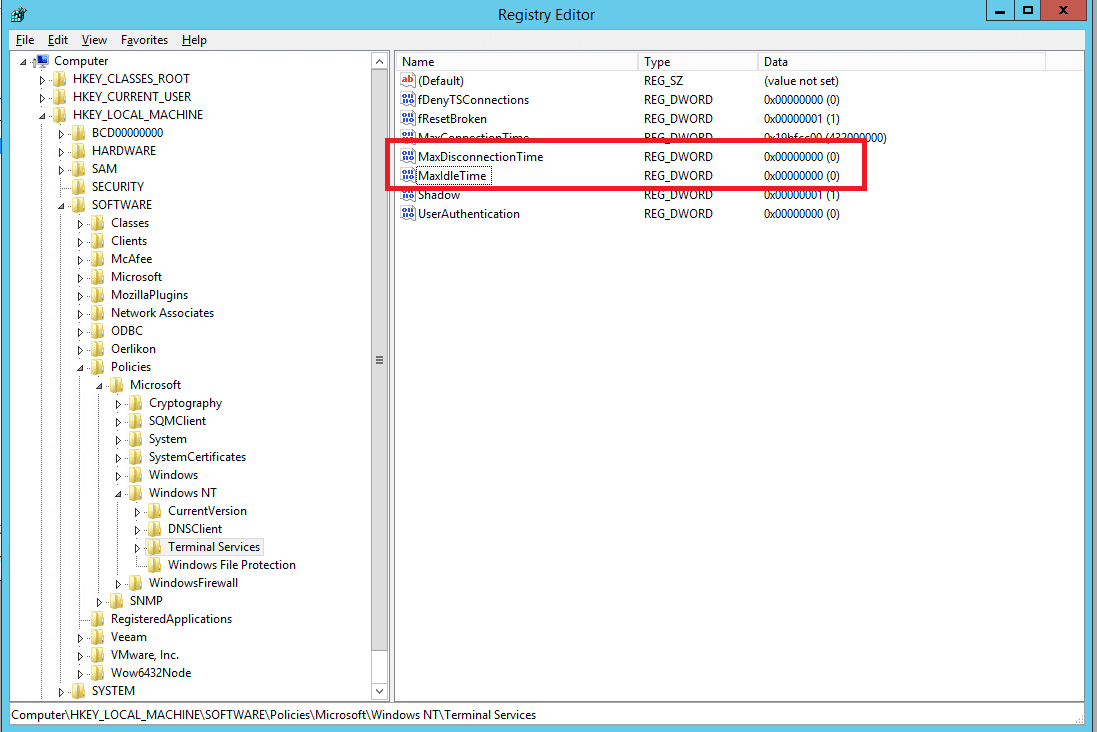Expand the SYSTEM key
Screen dimensions: 1097x732
coord(61,692)
